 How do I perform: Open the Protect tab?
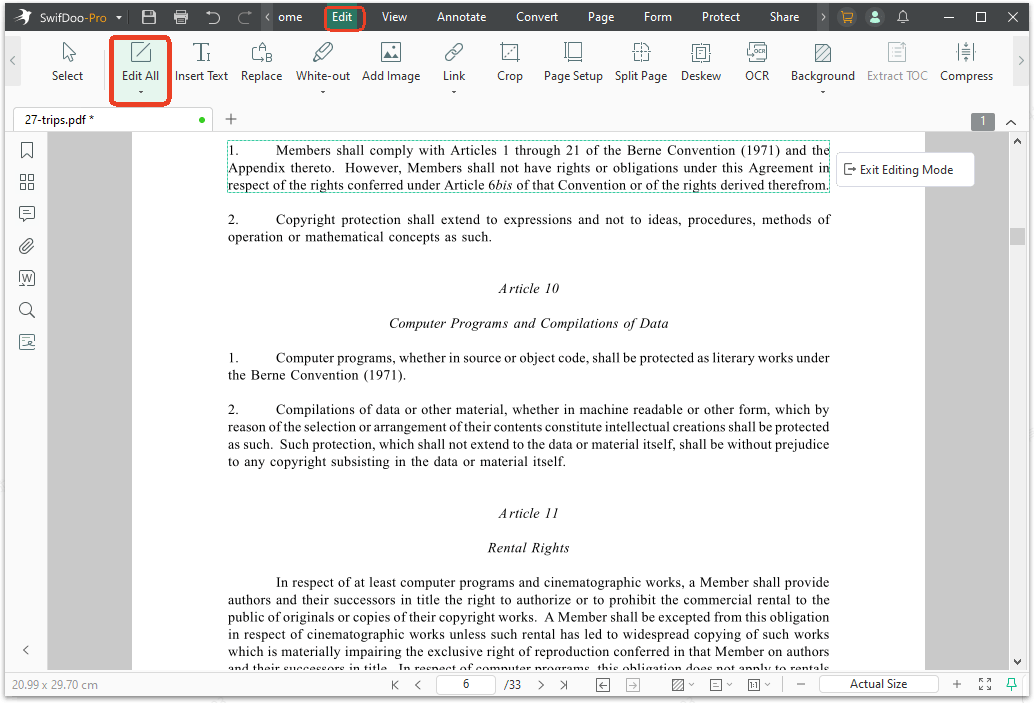(x=721, y=17)
